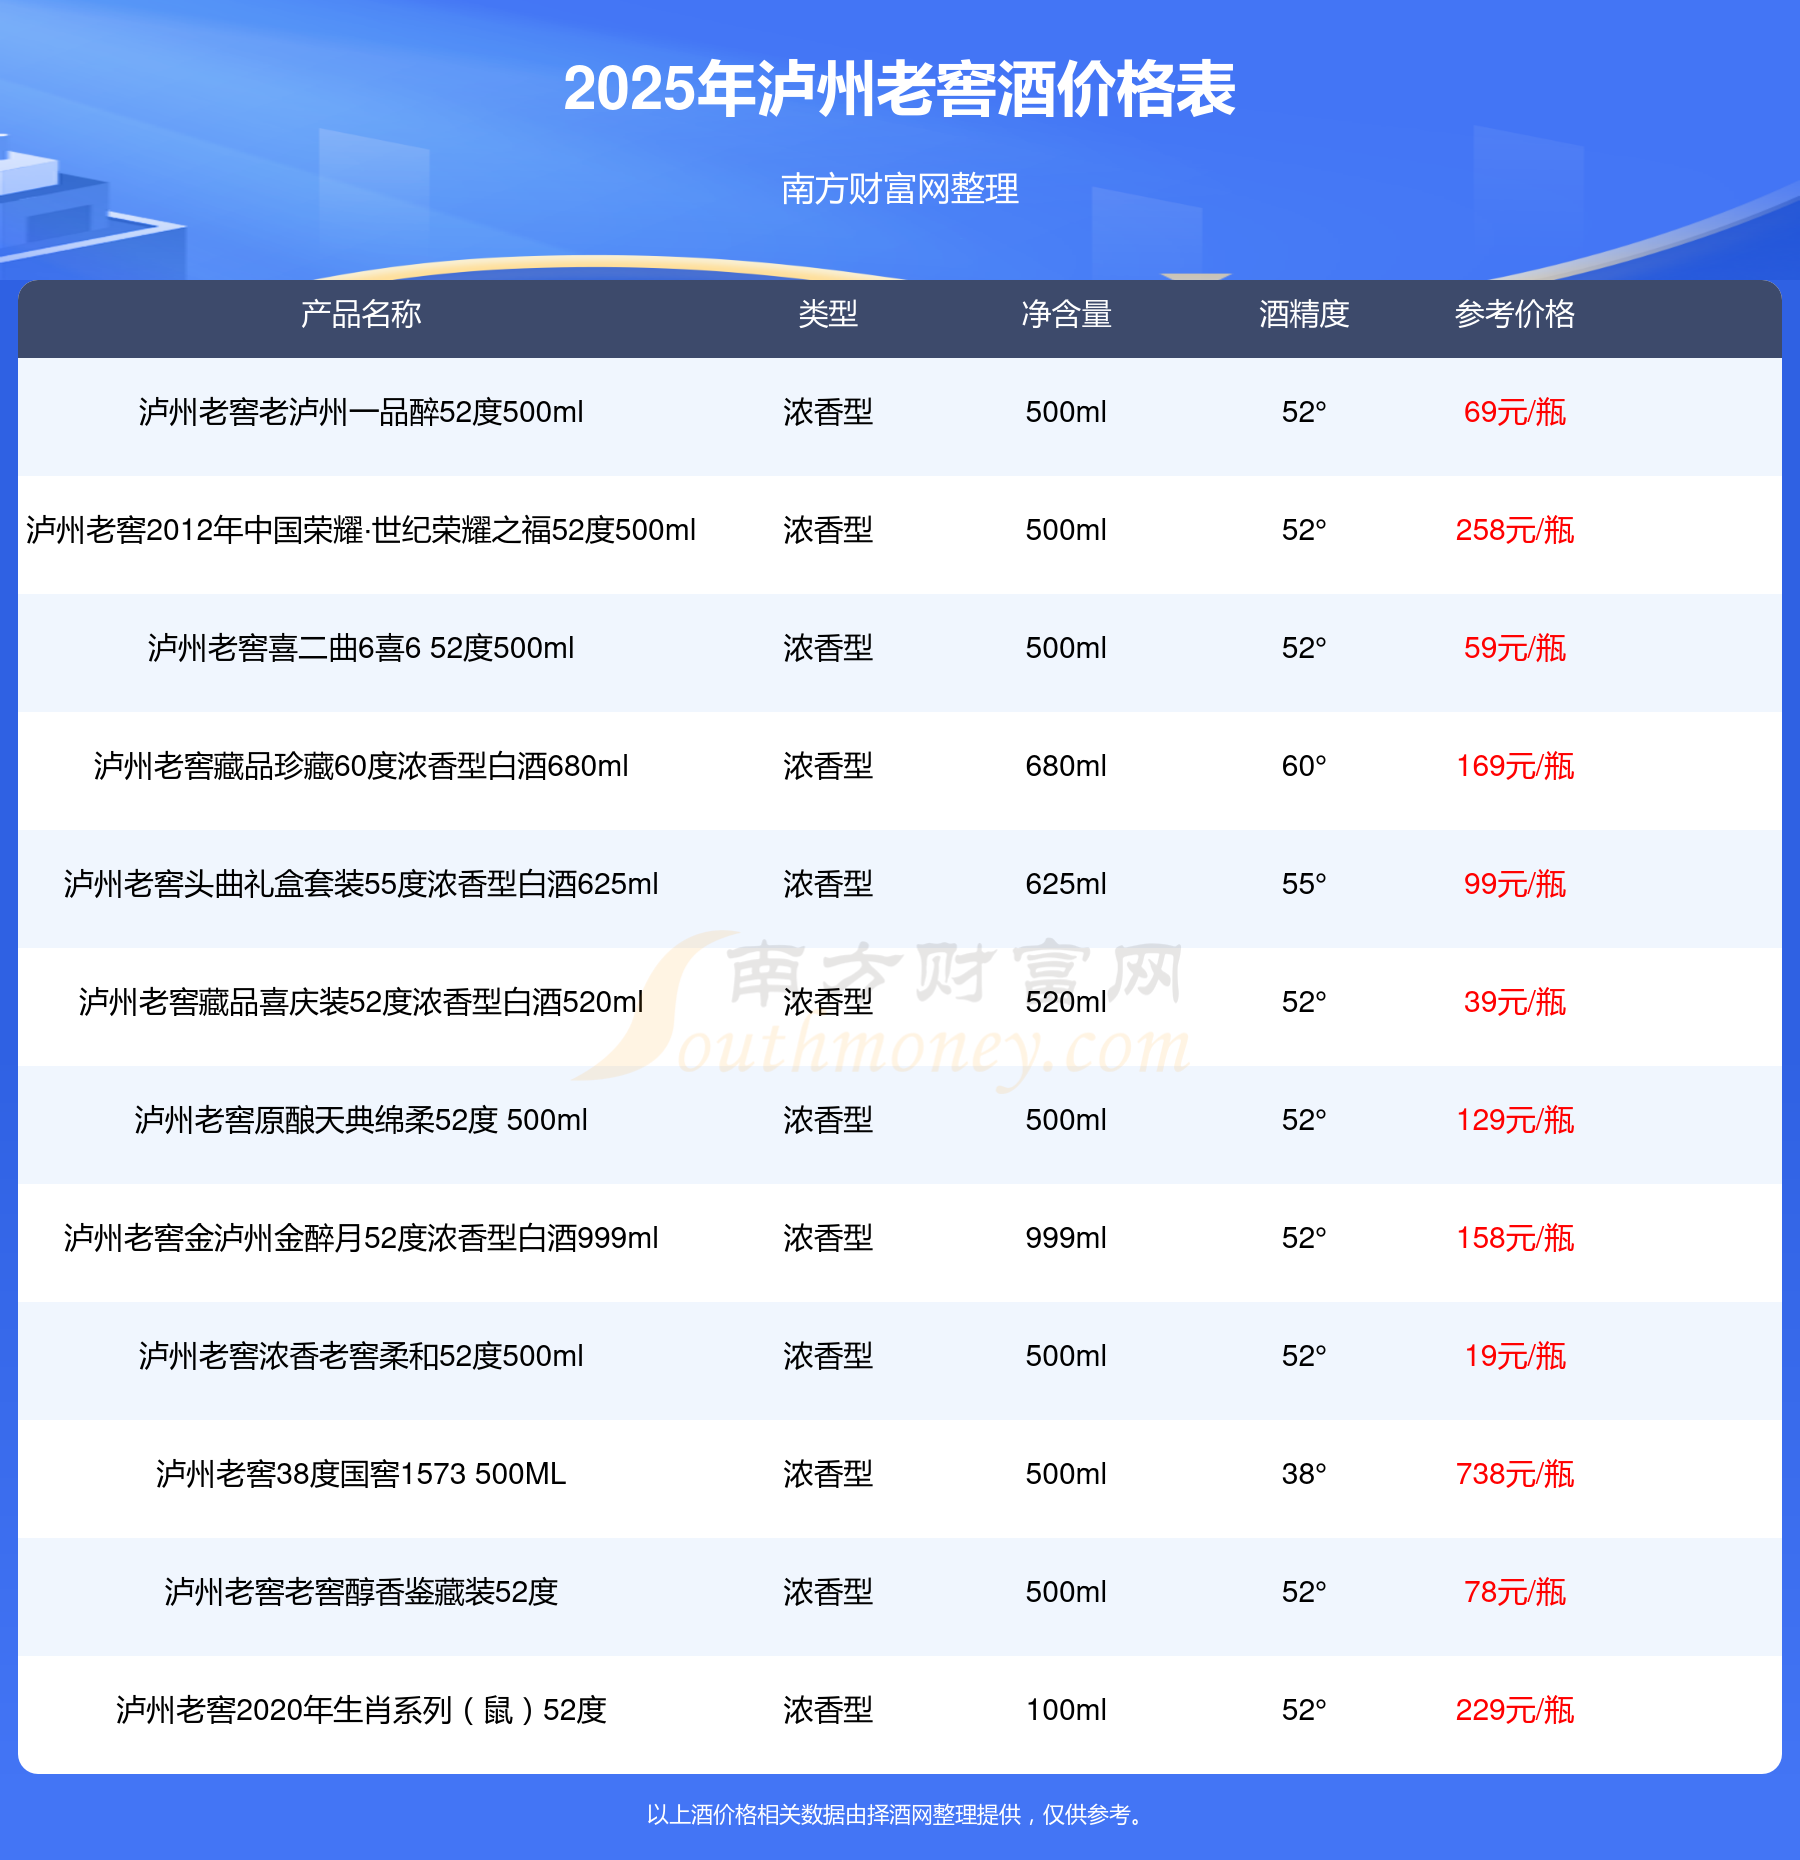
Task: Click the 浓香老窖柔和52度500ml product name
Action: point(361,1356)
